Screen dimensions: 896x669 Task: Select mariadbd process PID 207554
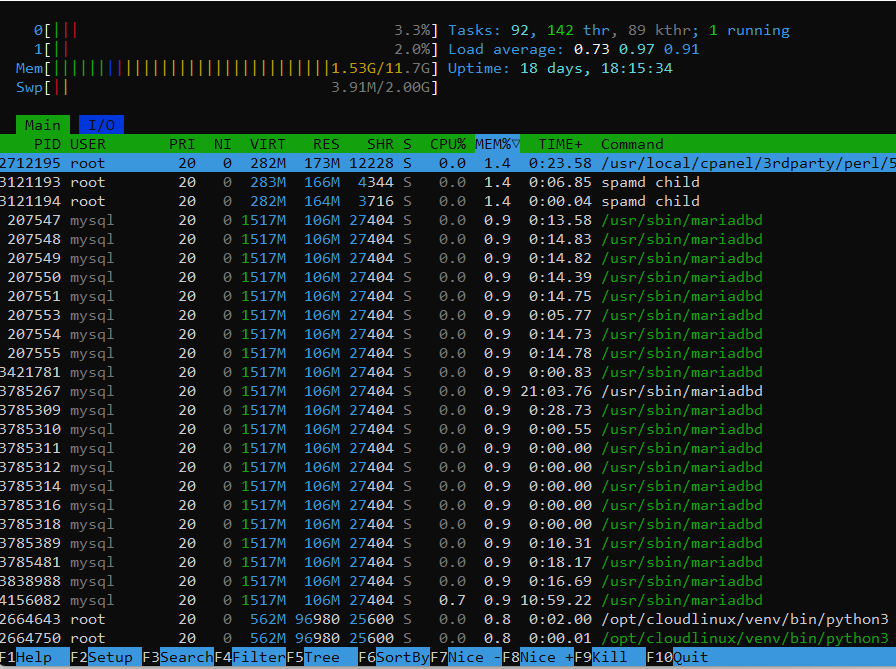tap(448, 334)
